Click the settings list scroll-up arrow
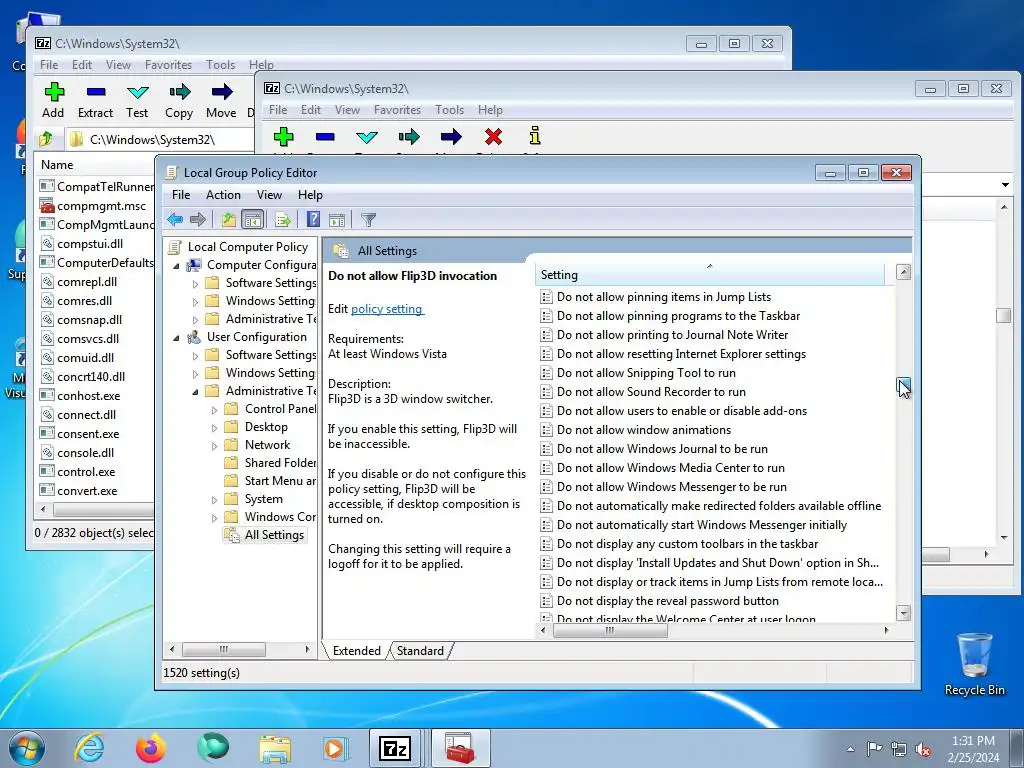1024x768 pixels. tap(903, 272)
